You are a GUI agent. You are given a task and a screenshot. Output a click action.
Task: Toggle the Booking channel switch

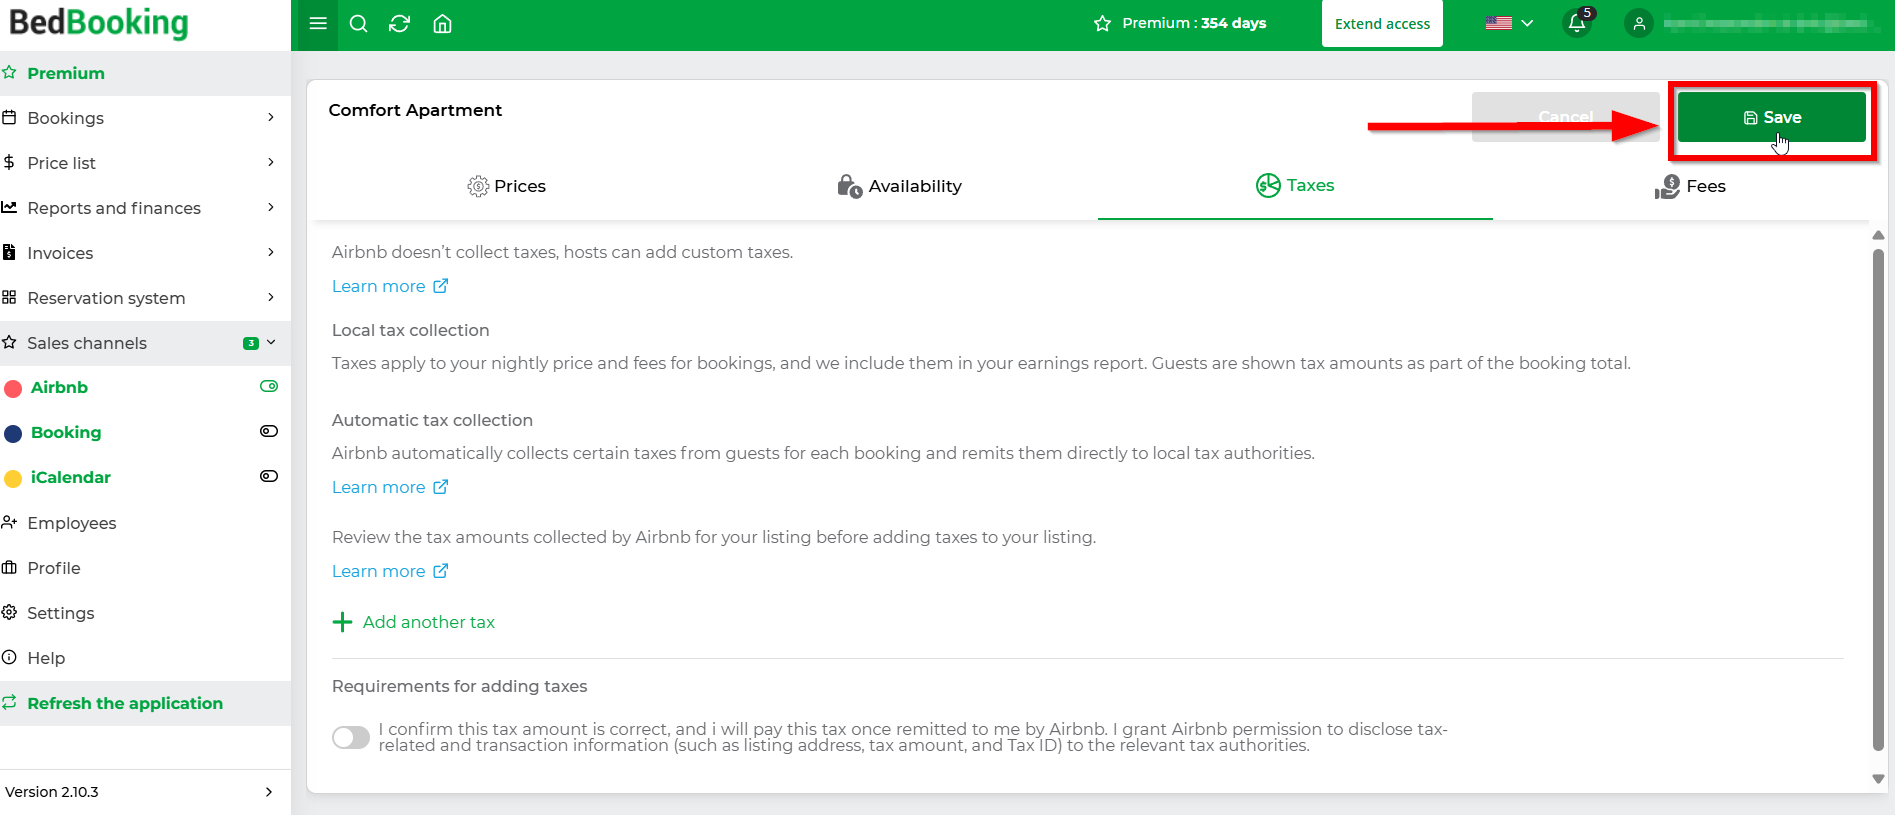click(269, 431)
